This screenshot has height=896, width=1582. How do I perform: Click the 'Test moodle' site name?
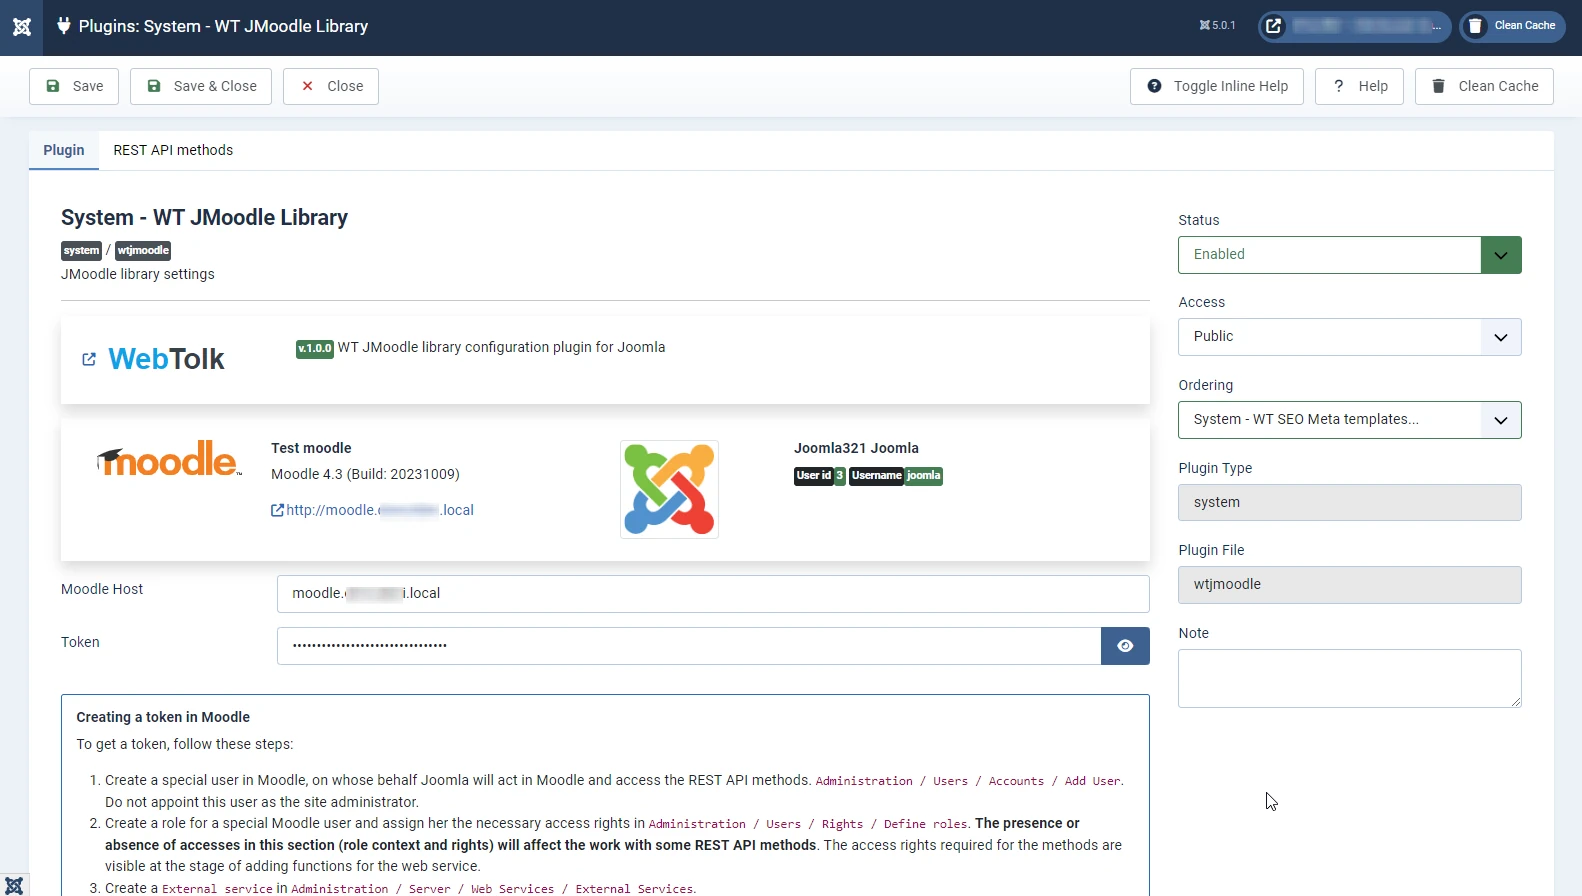pos(311,448)
